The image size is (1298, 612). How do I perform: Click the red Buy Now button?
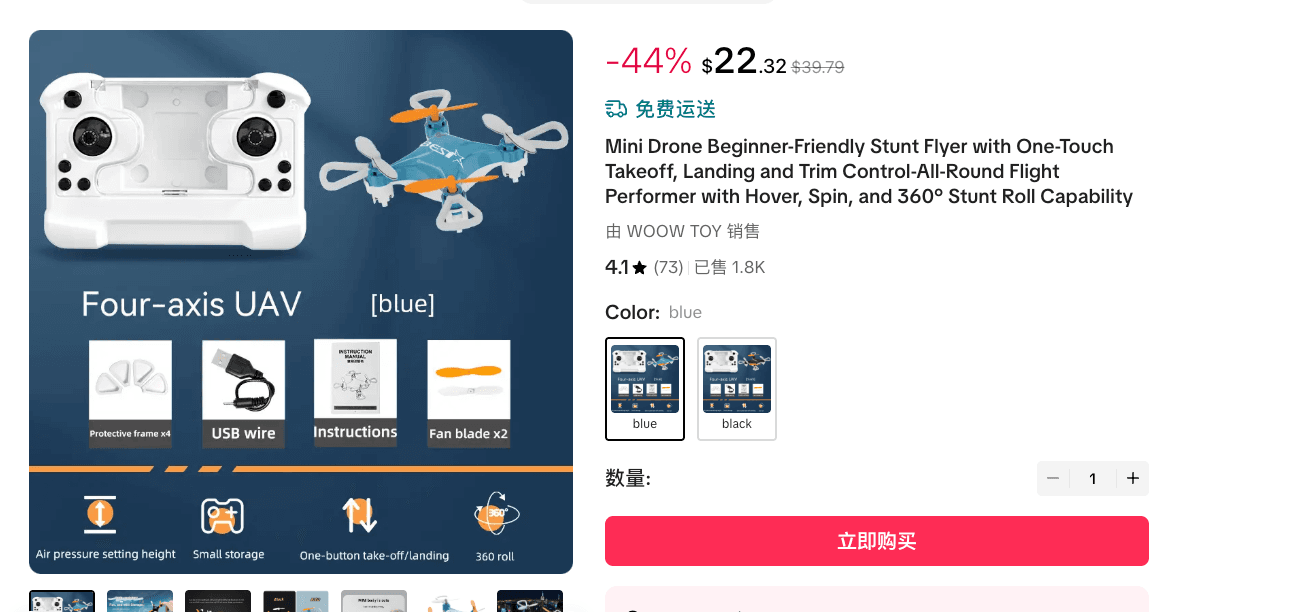(x=876, y=541)
